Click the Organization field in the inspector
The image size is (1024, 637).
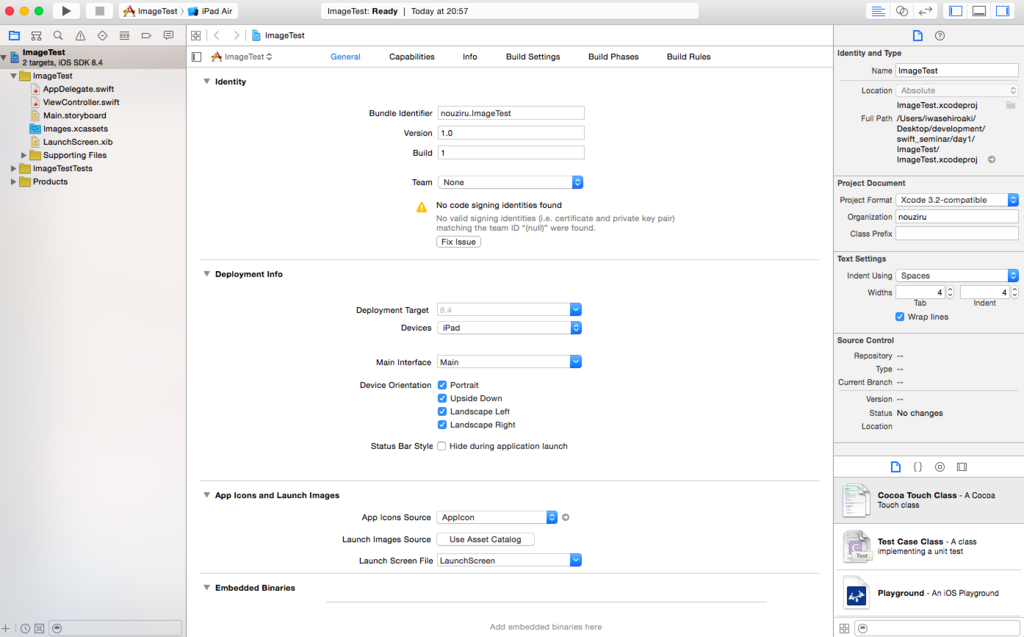point(957,216)
